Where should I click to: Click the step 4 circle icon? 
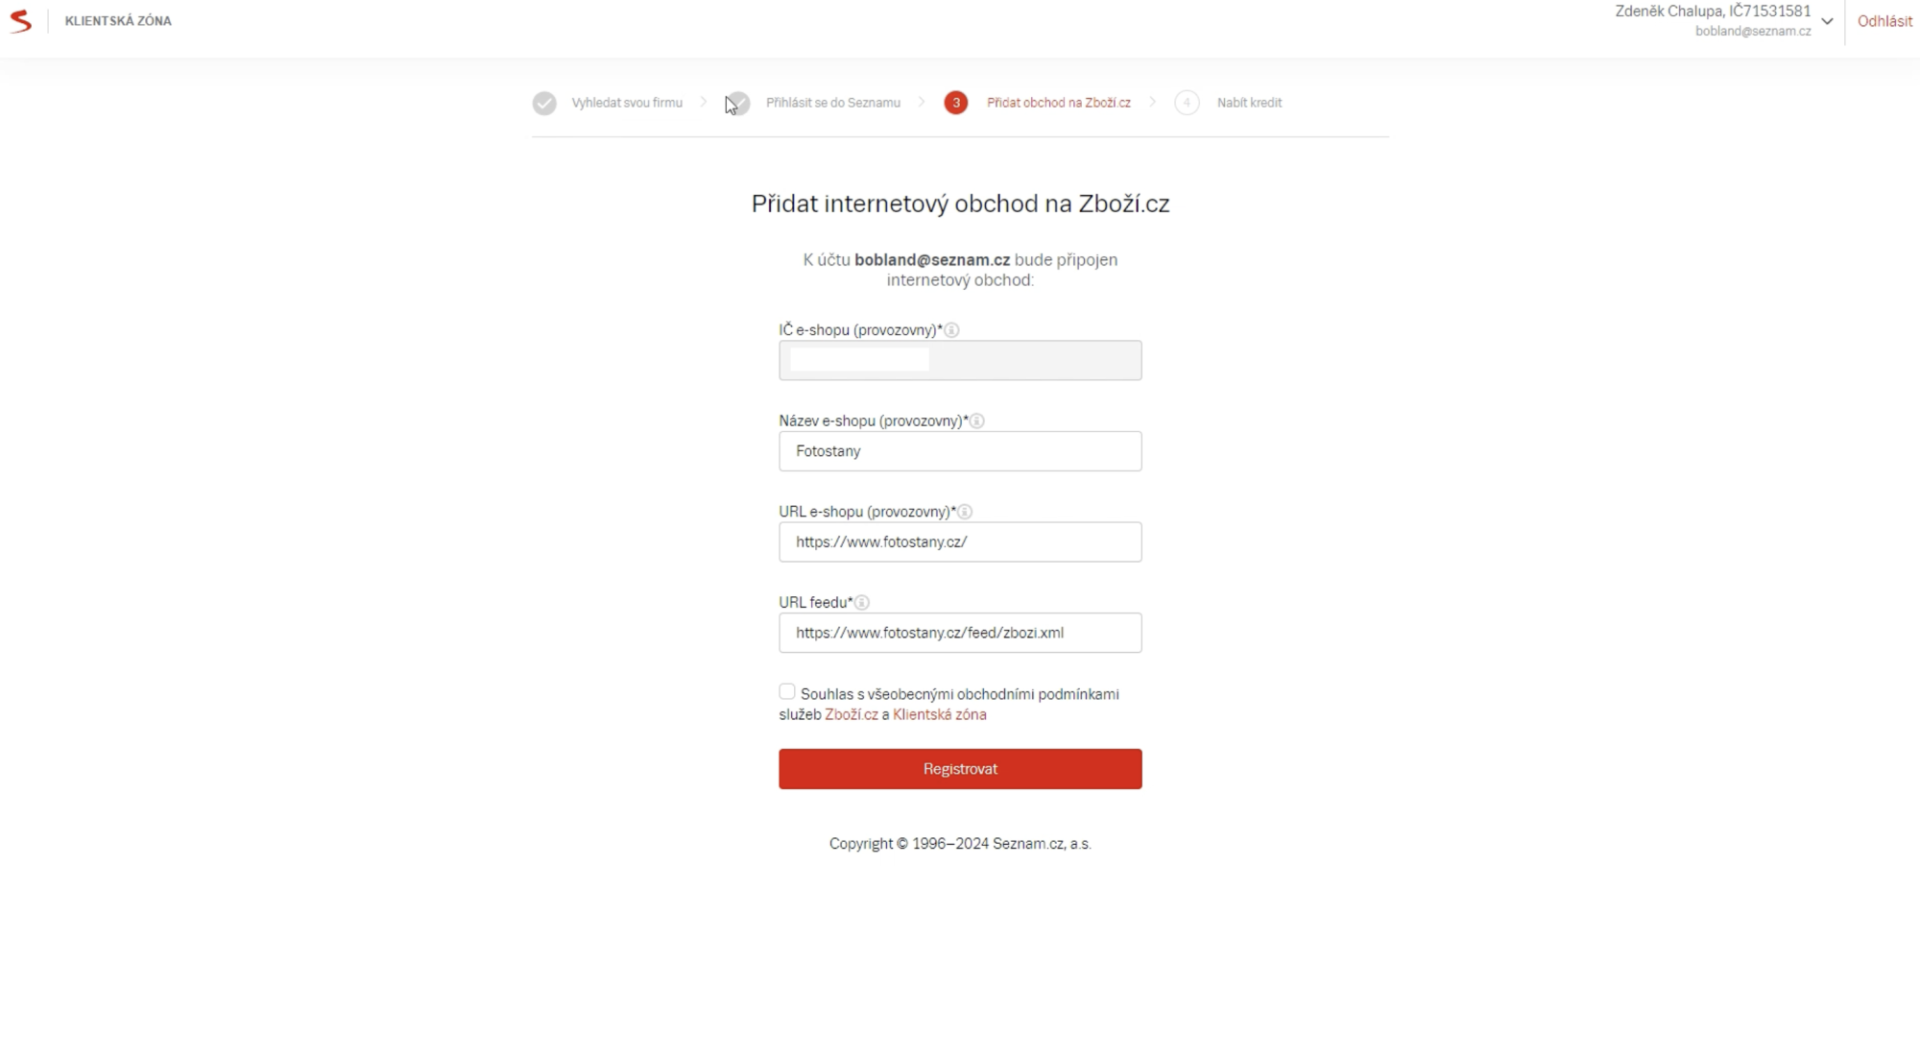pyautogui.click(x=1187, y=103)
